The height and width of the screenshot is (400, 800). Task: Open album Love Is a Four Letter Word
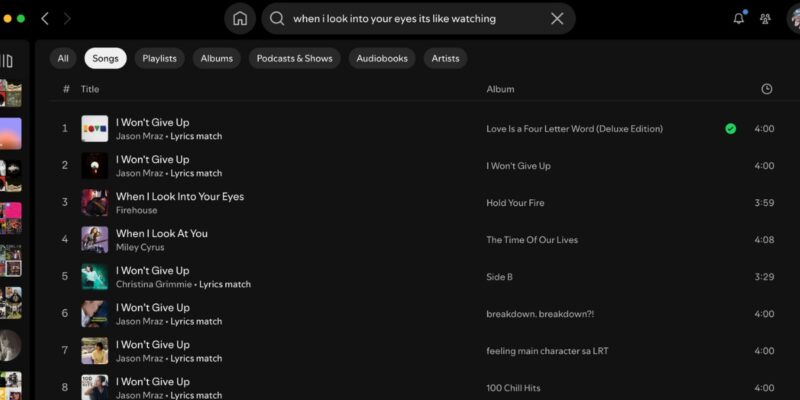click(574, 129)
